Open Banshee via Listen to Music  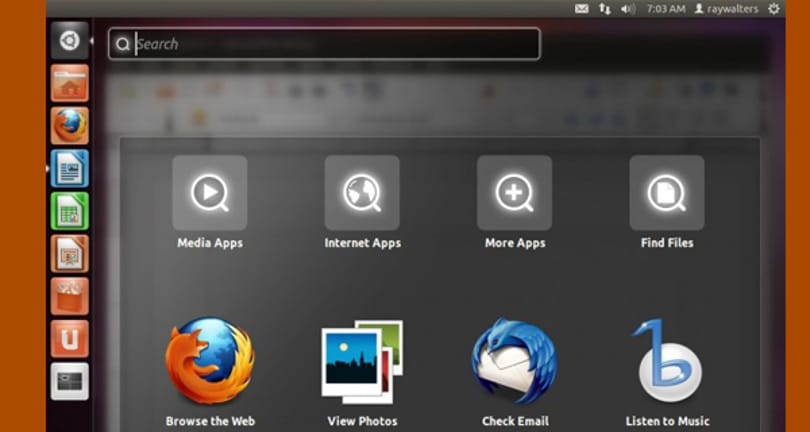[667, 360]
